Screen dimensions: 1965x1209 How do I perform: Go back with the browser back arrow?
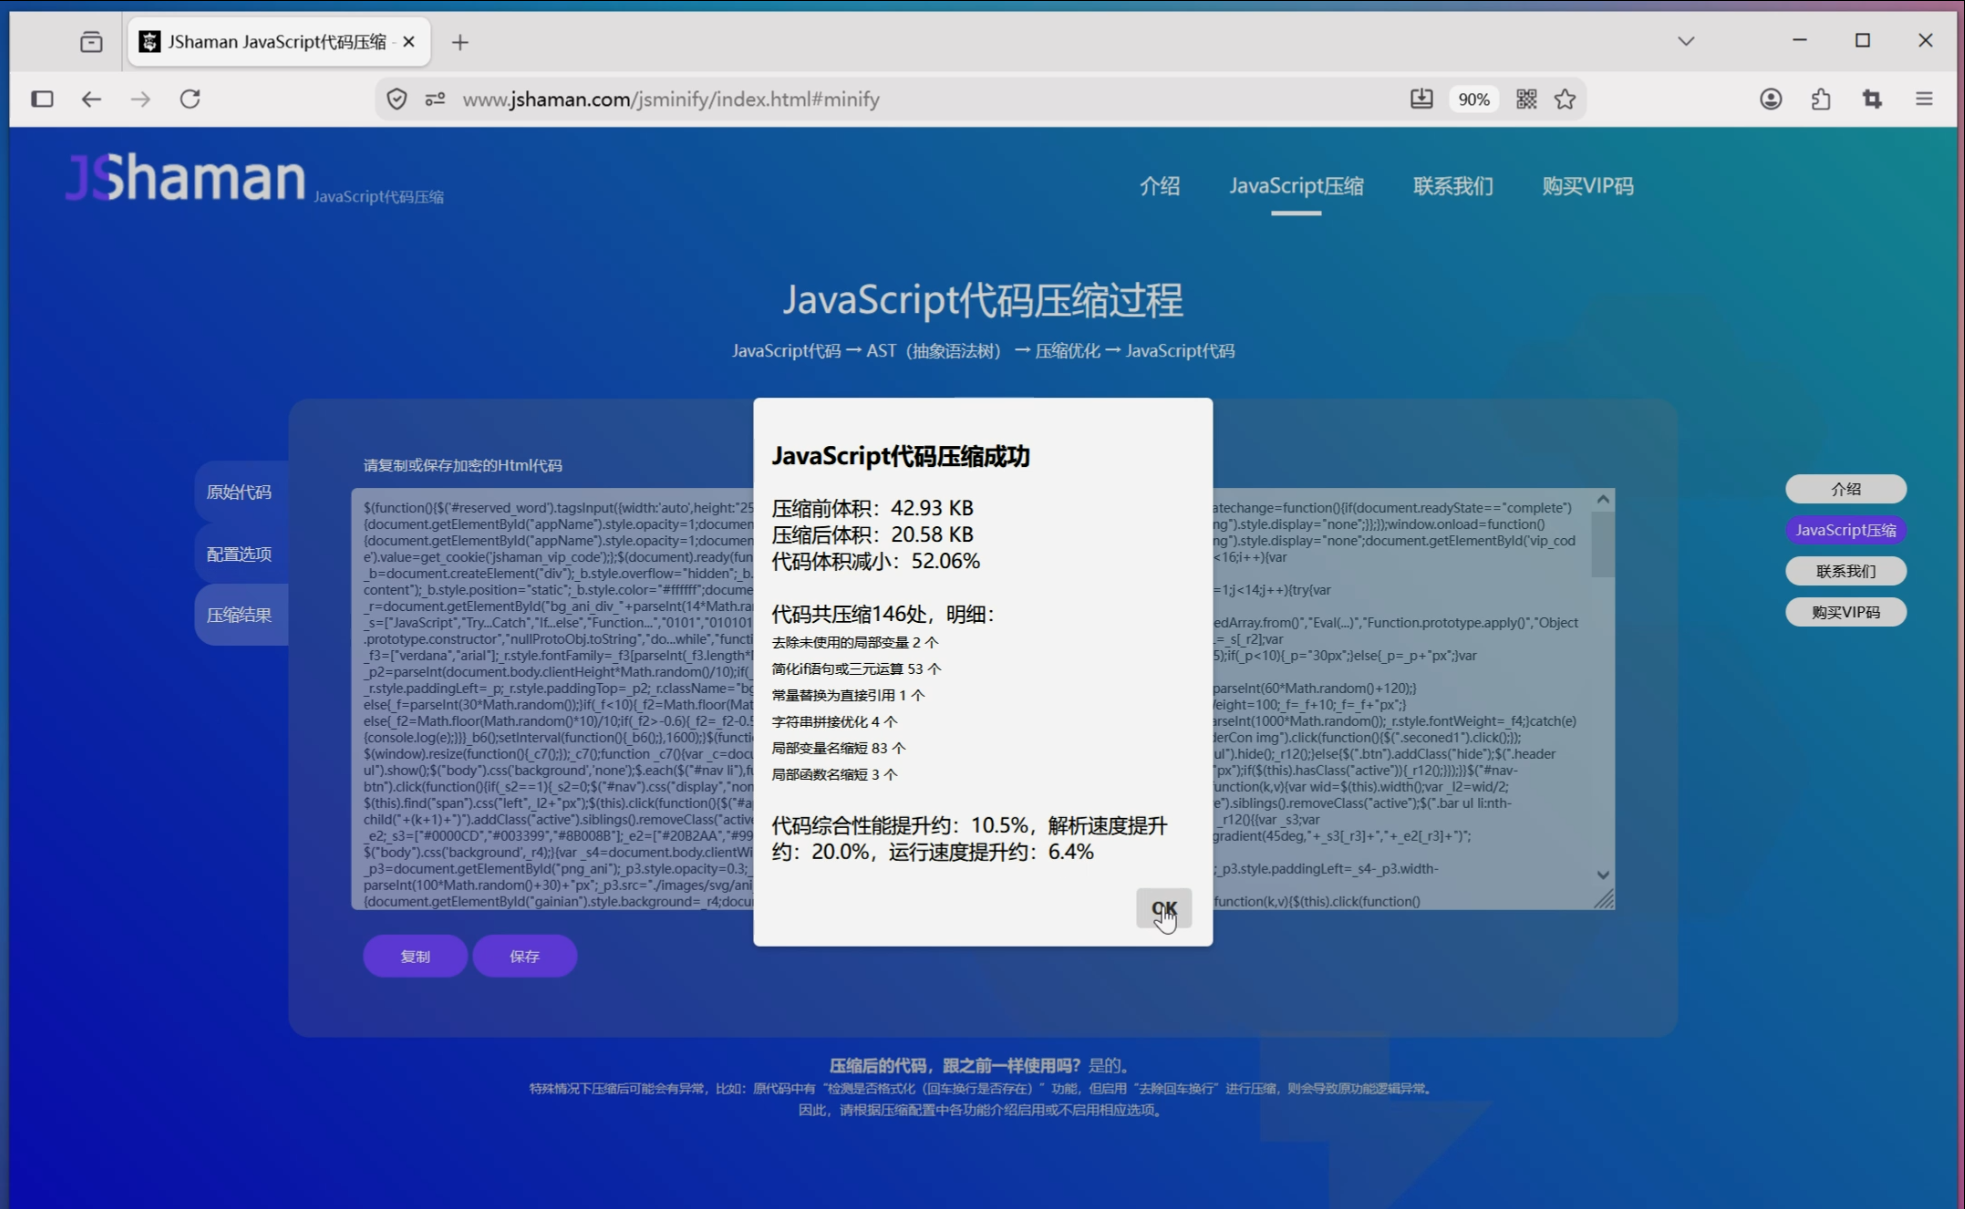click(91, 99)
